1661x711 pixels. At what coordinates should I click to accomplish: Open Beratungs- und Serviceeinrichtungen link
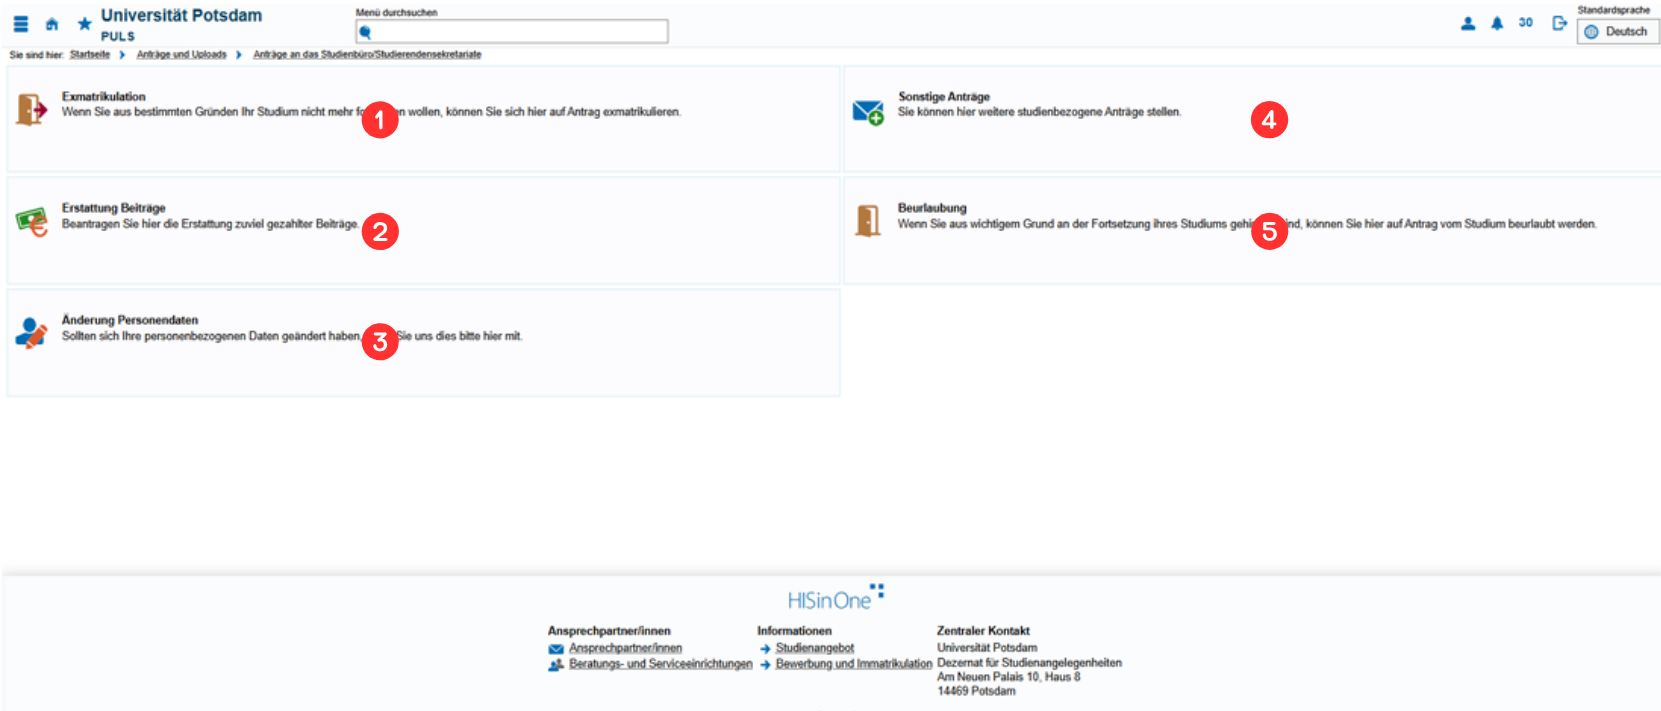[x=660, y=664]
